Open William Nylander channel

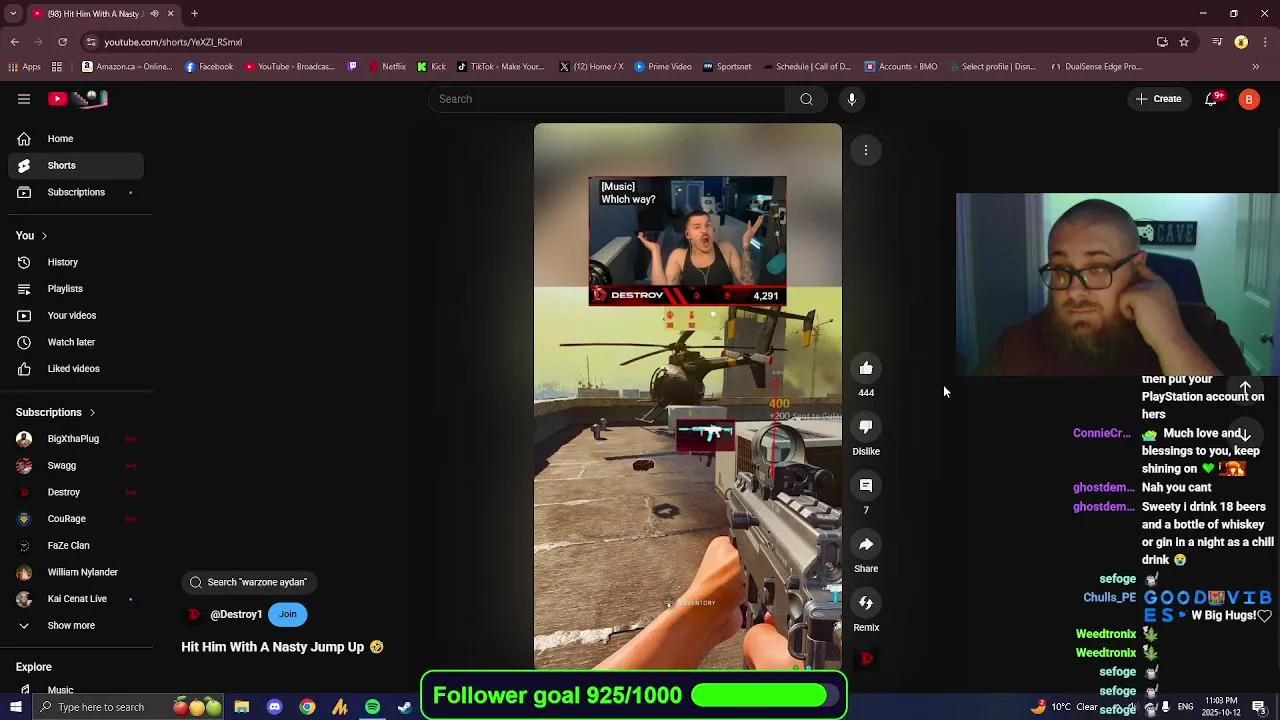[76, 572]
